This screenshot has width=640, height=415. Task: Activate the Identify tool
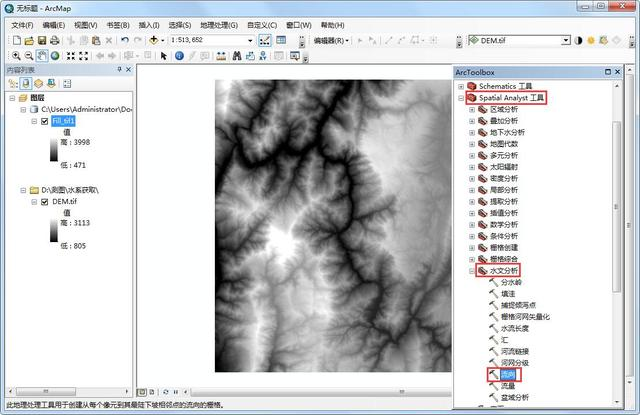(x=179, y=56)
